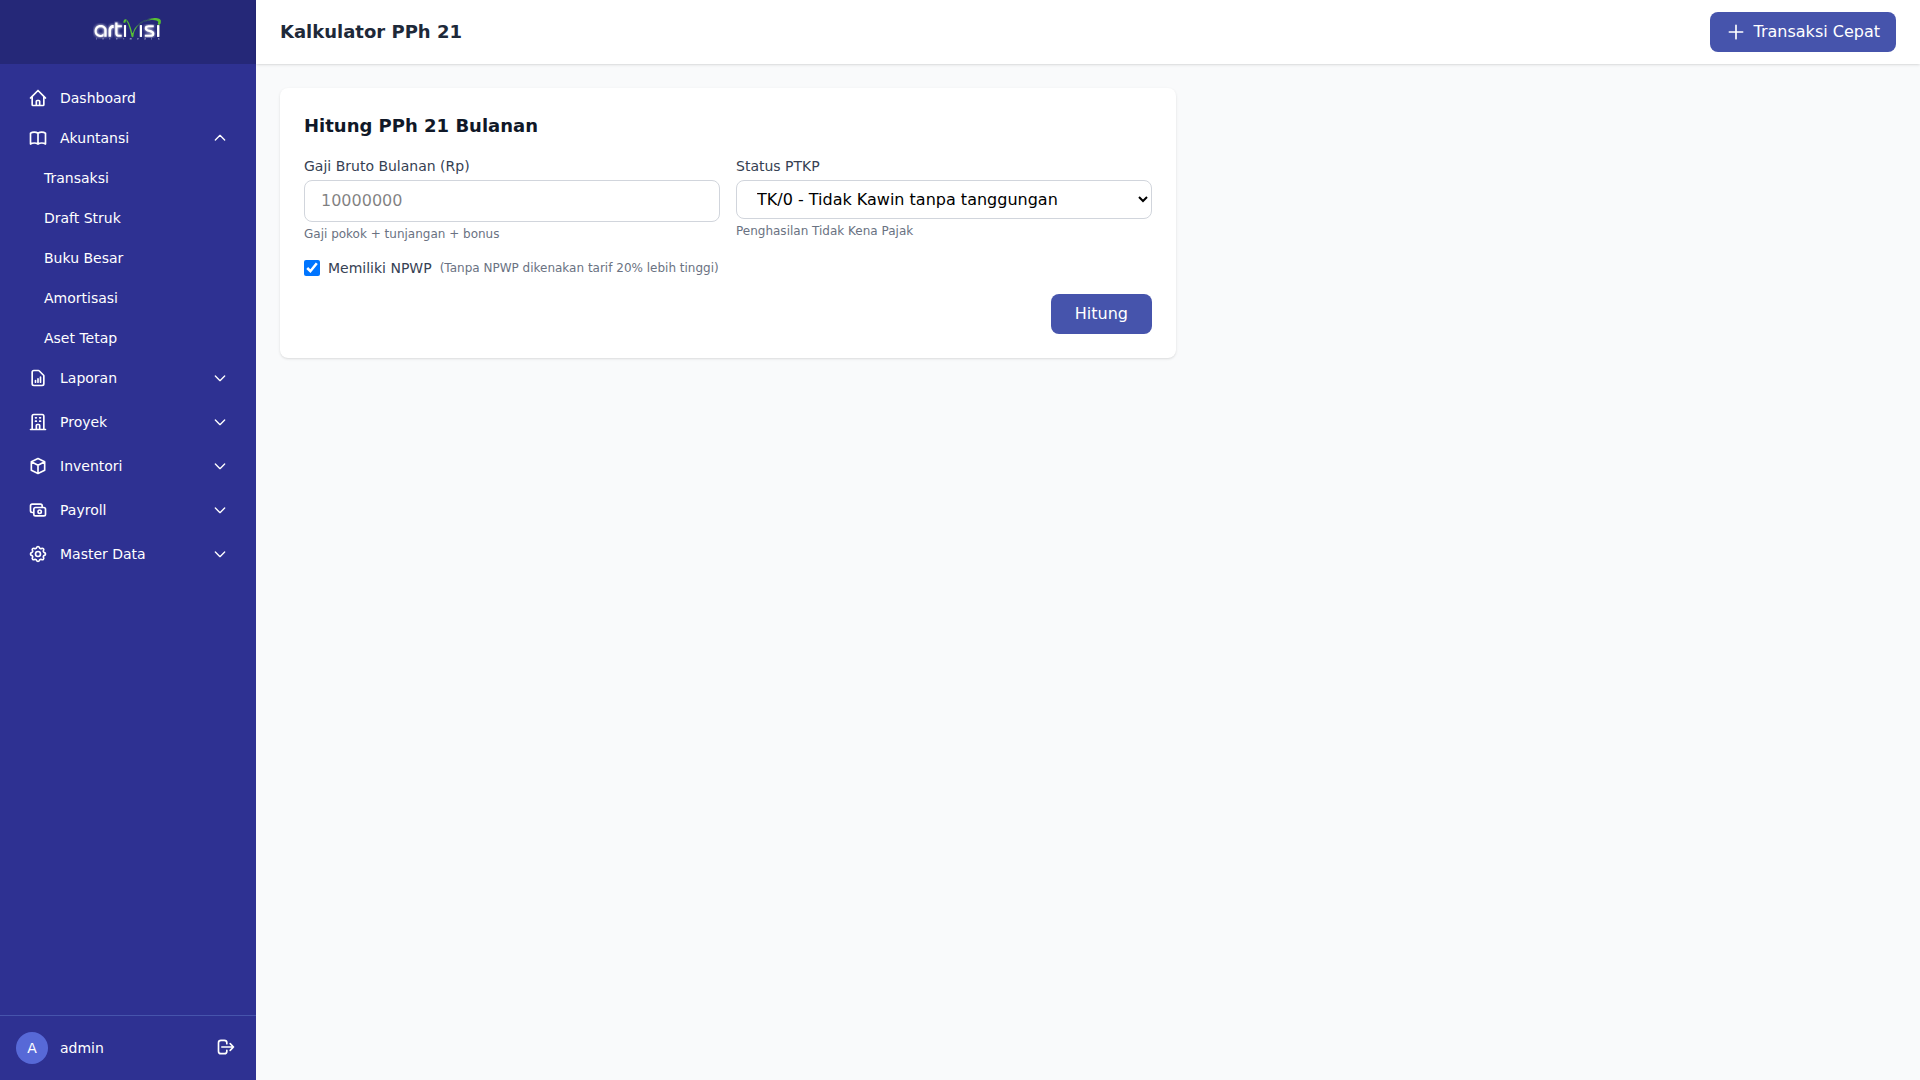Collapse the Akuntansi menu chevron

pos(220,138)
